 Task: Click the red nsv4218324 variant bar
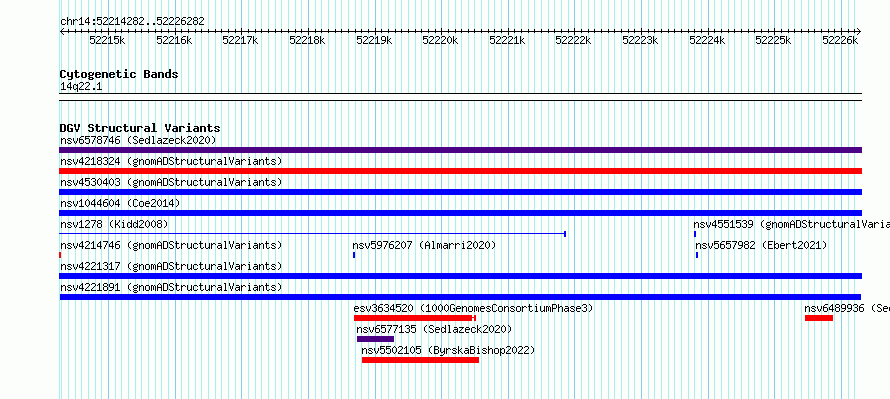[460, 171]
